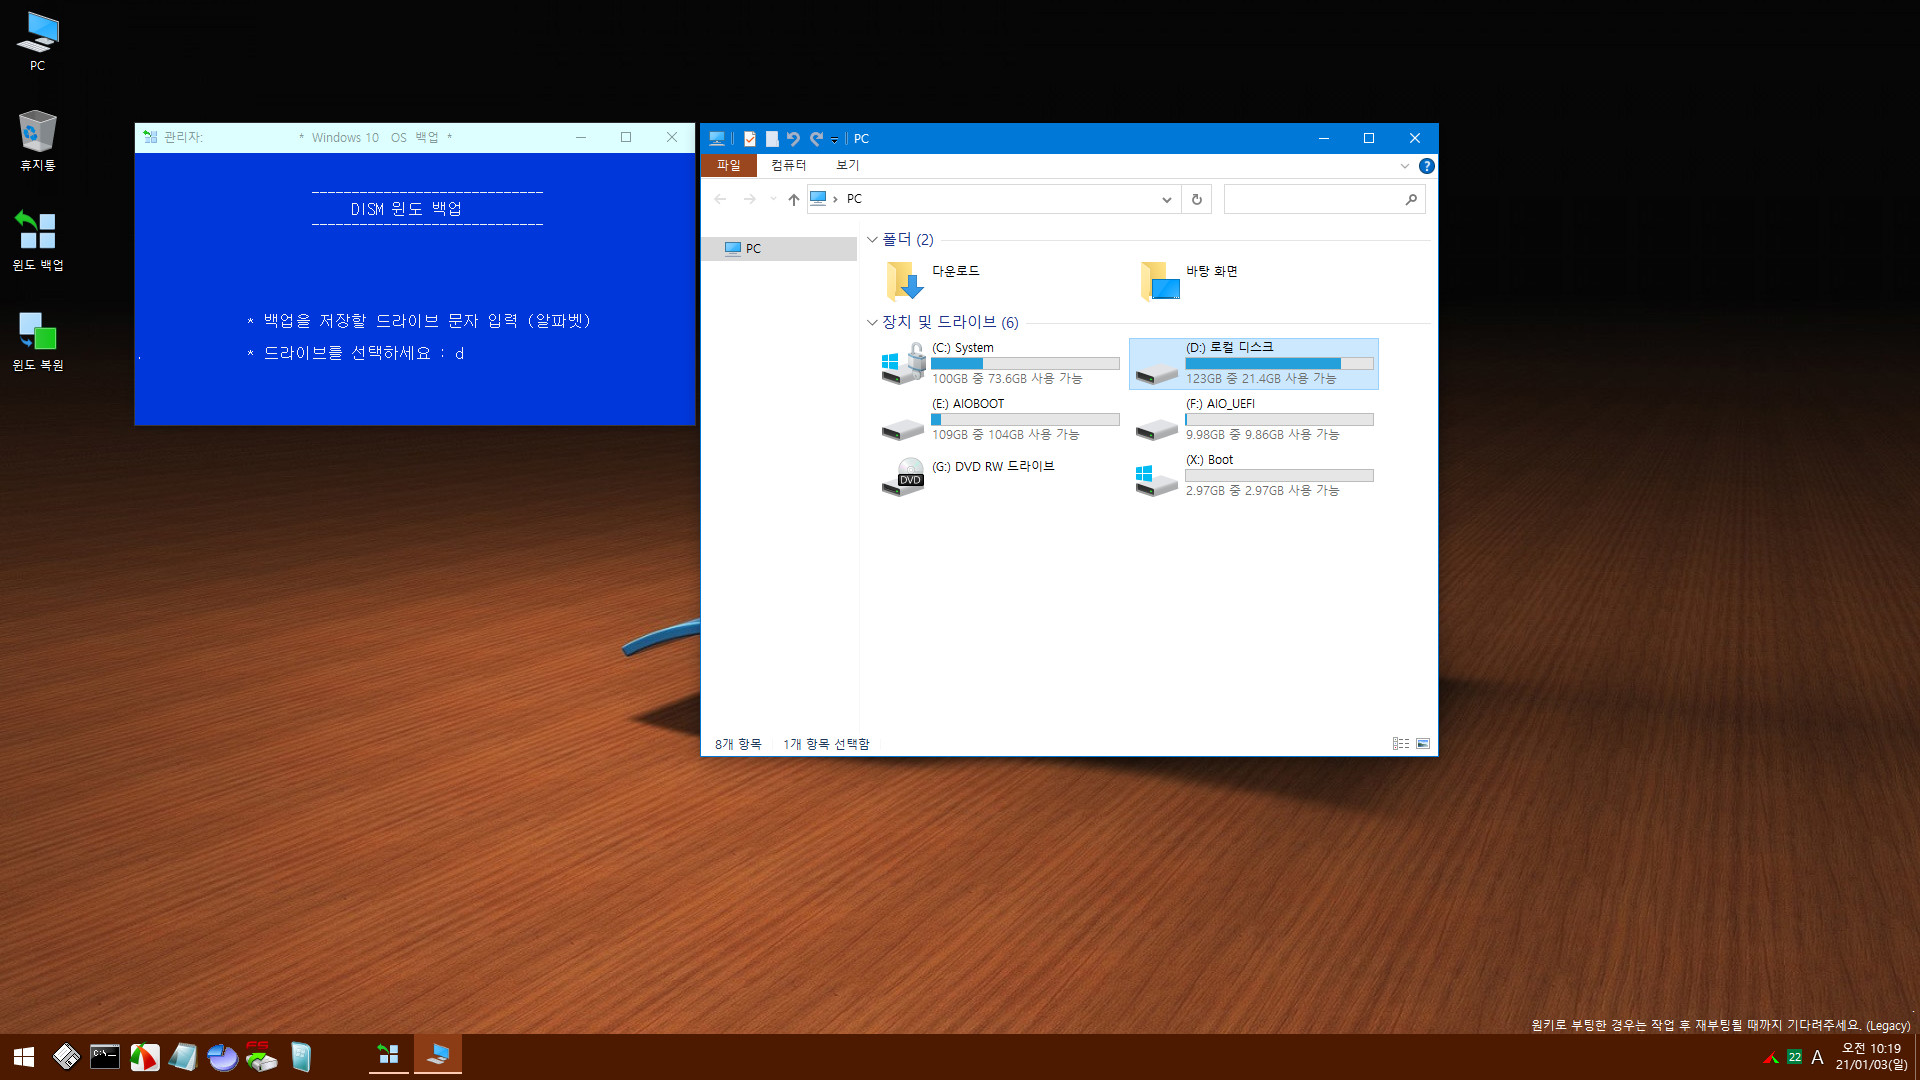Go back with the back arrow button

(720, 199)
